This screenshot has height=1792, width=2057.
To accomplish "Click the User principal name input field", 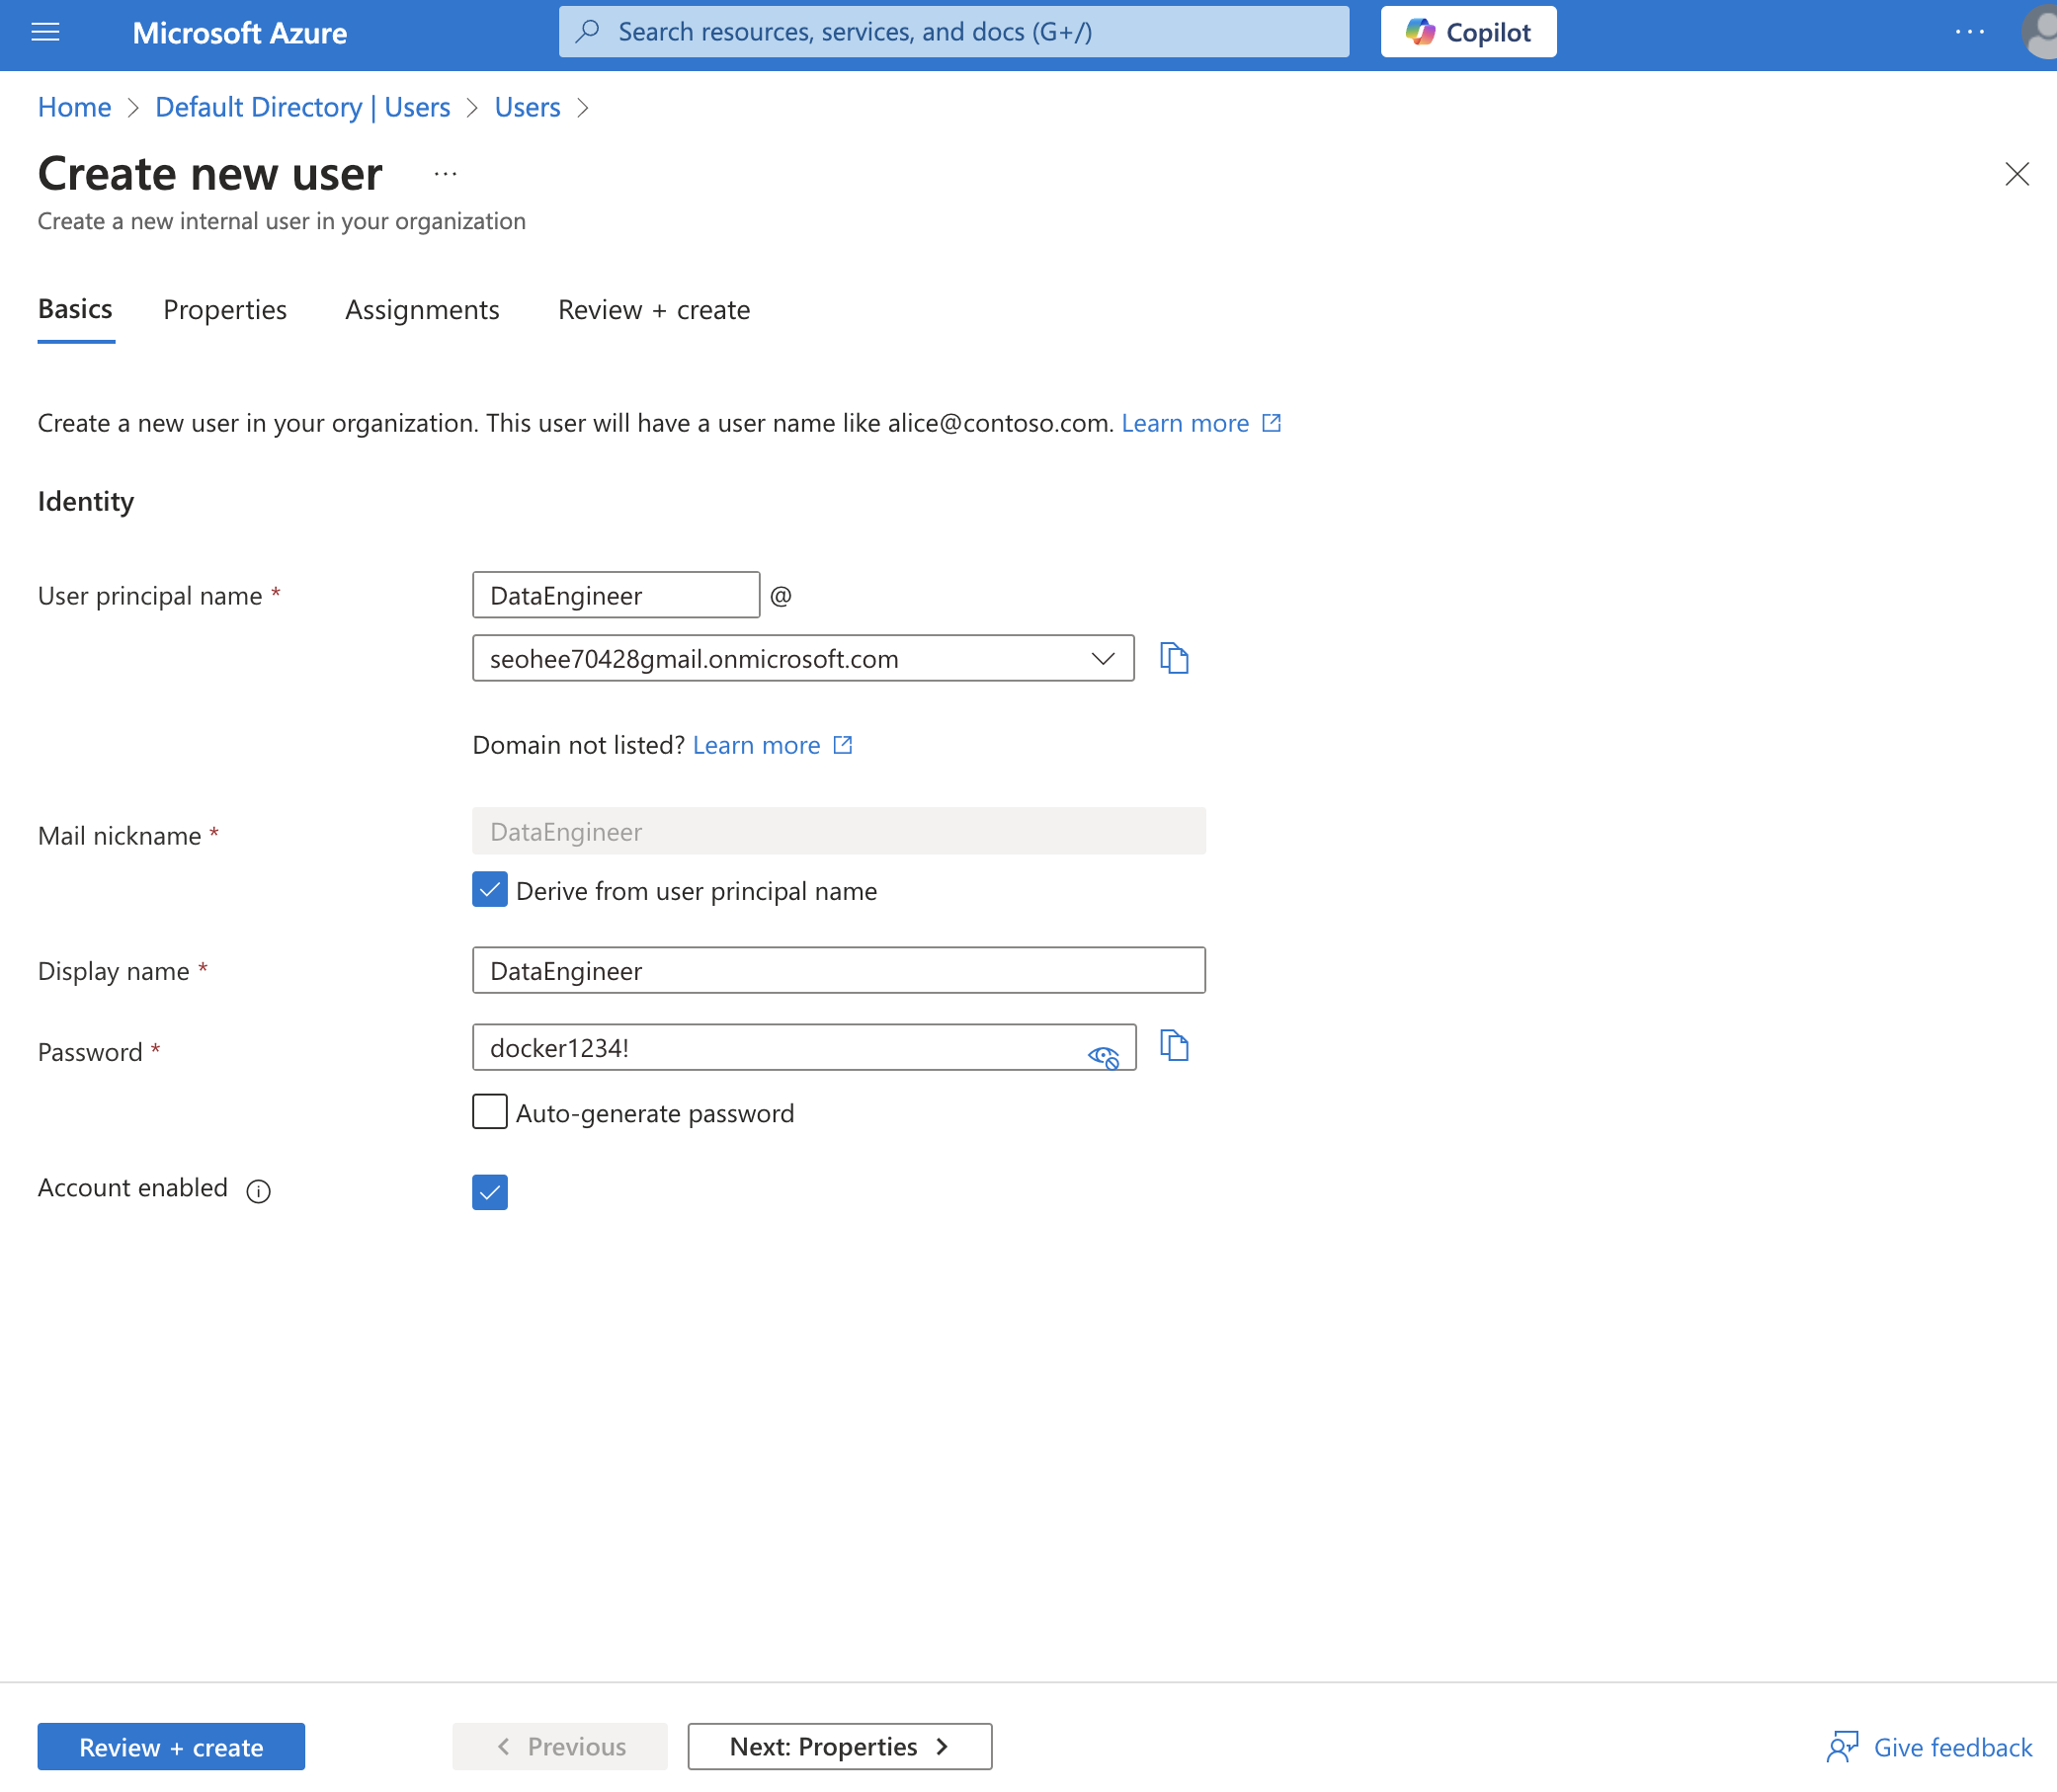I will (x=616, y=595).
